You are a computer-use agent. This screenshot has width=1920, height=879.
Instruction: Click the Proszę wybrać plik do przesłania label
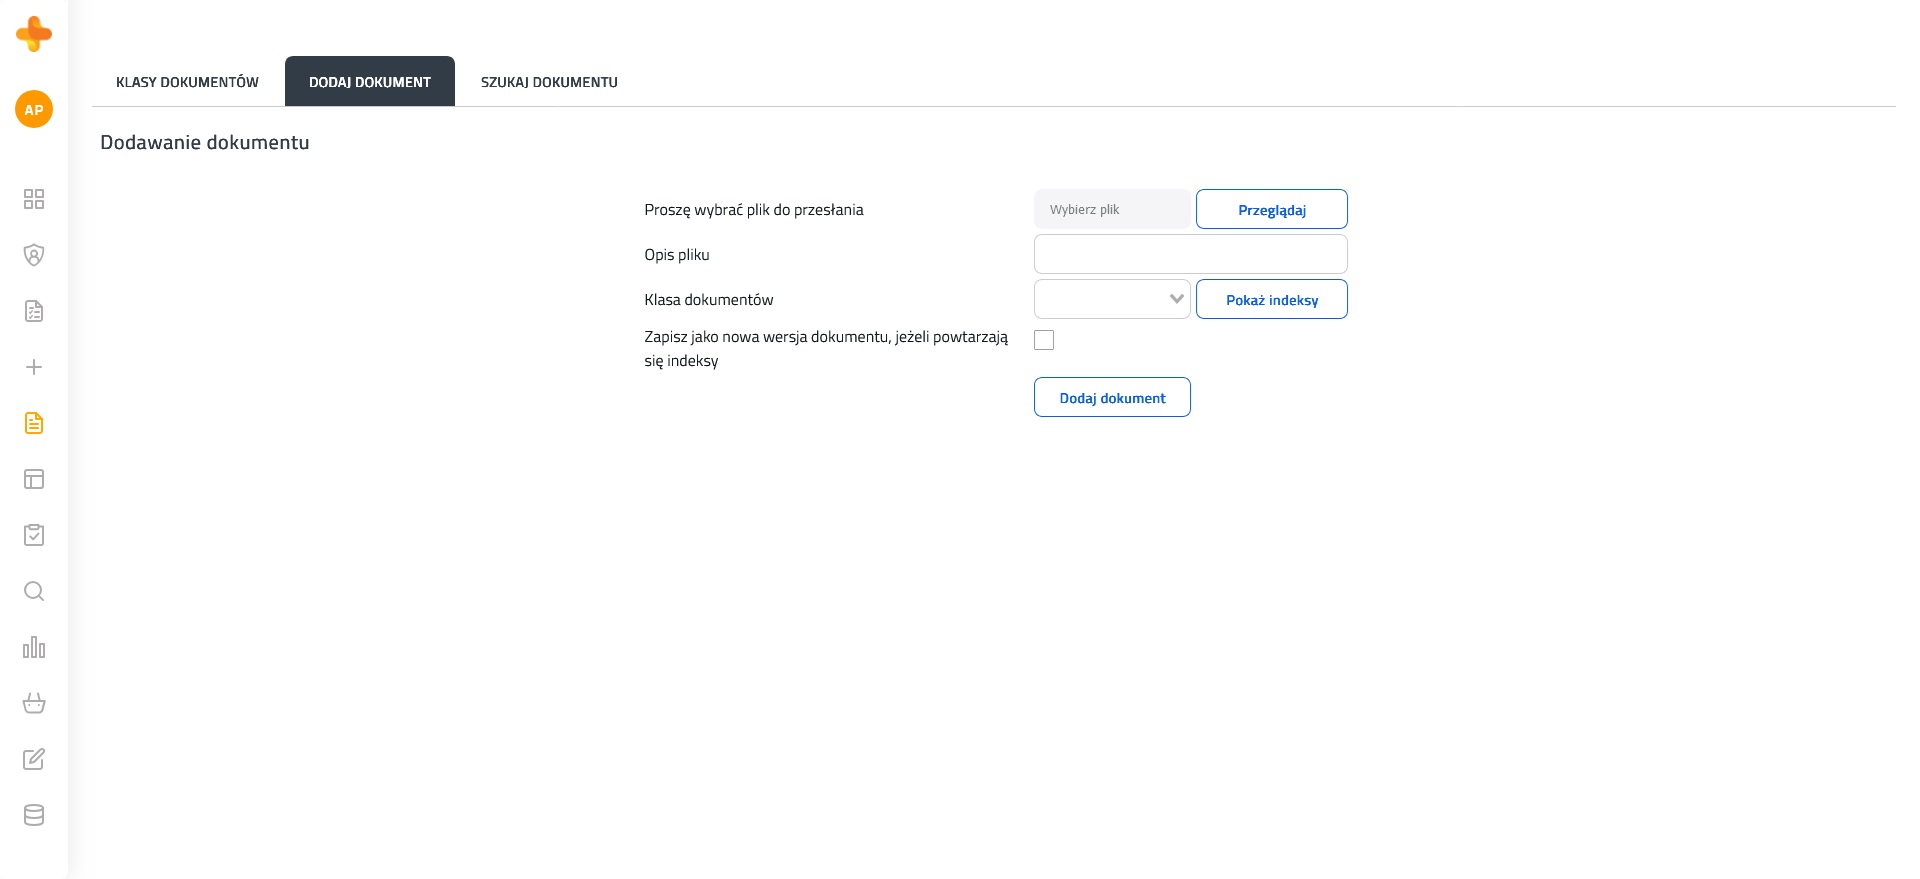[754, 210]
